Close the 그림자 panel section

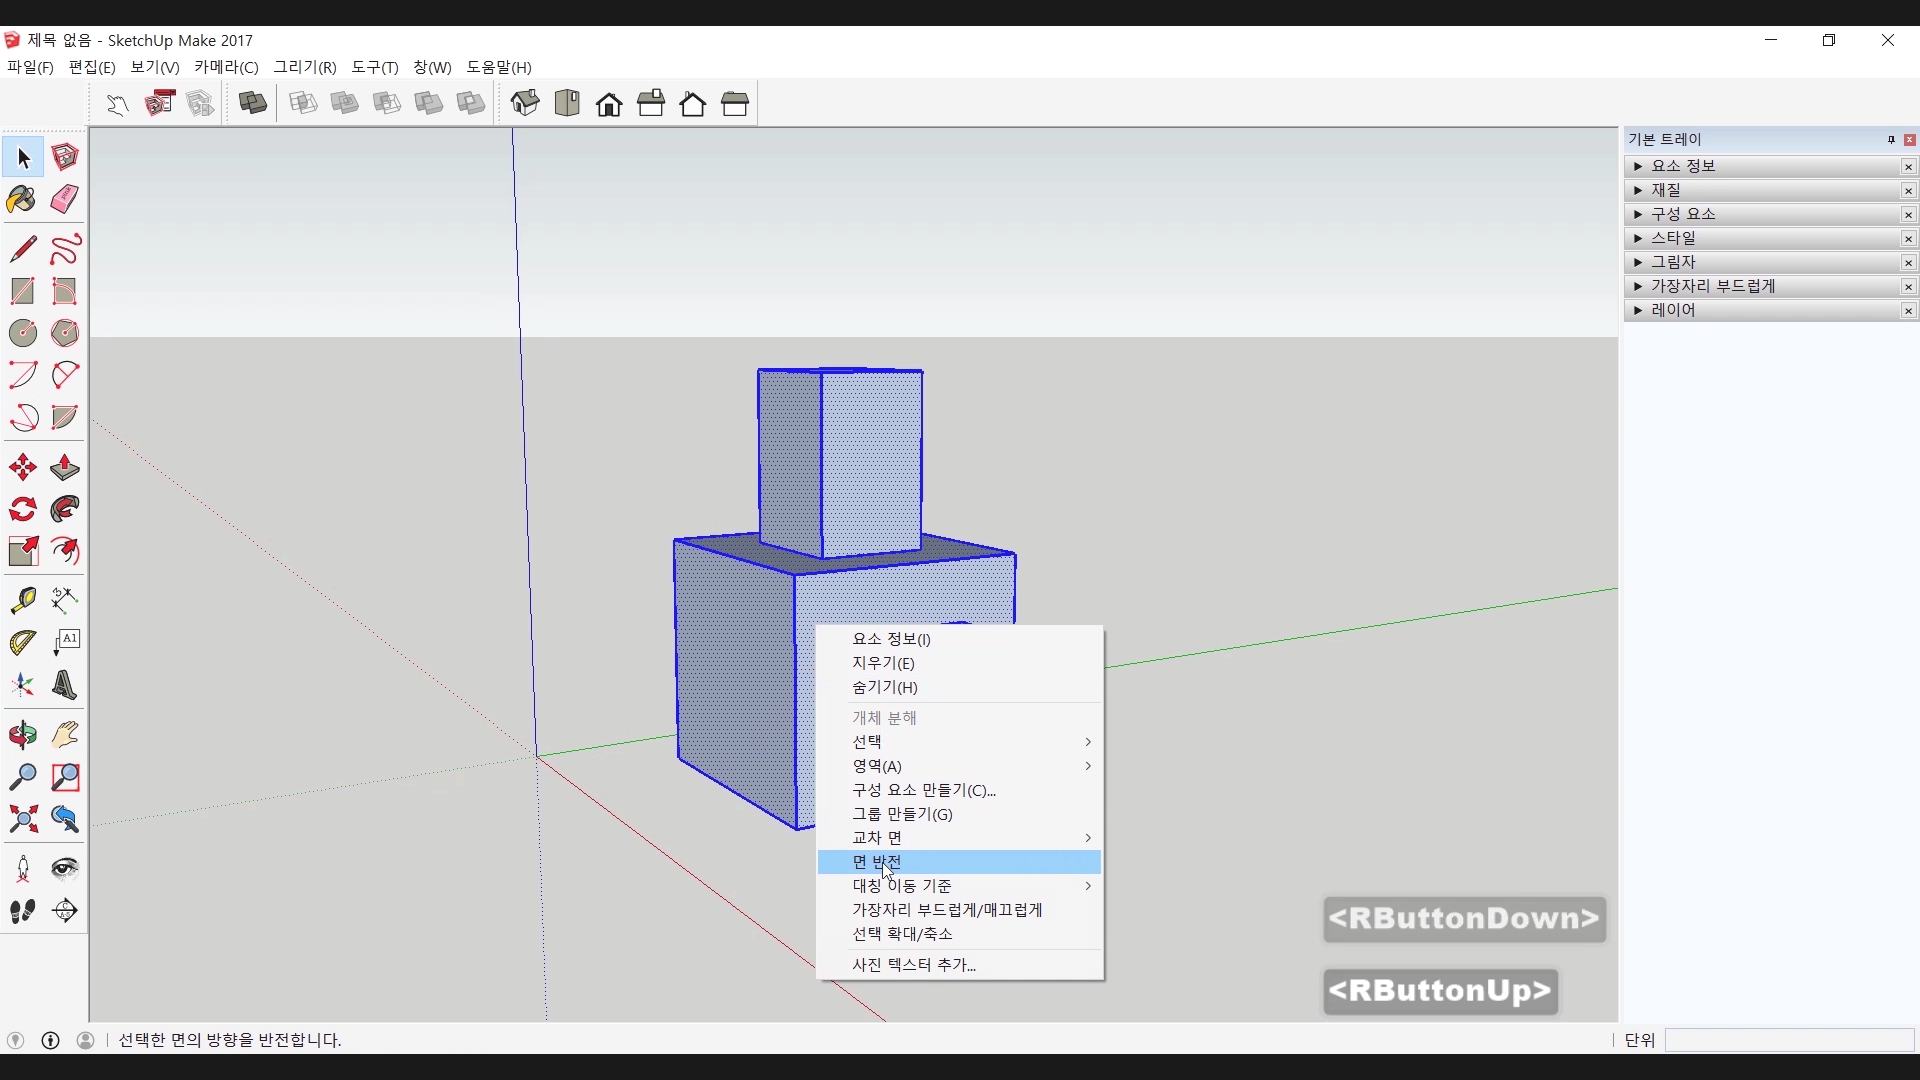[1908, 263]
